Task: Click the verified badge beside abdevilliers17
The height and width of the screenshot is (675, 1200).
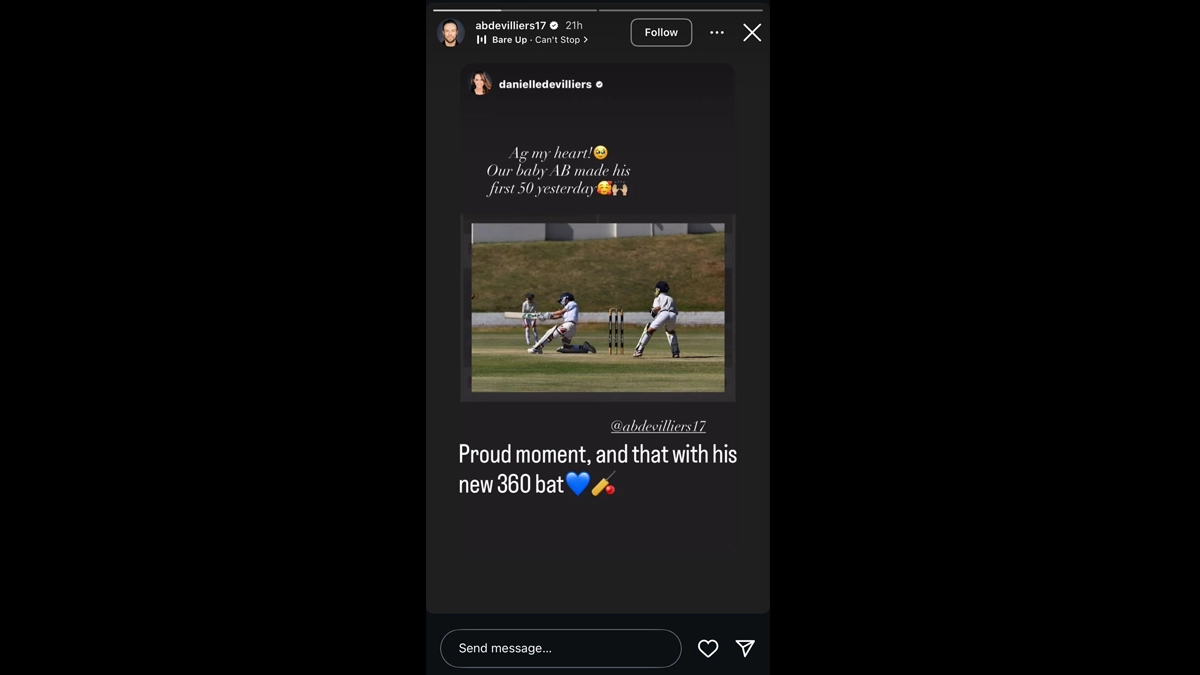Action: click(x=554, y=25)
